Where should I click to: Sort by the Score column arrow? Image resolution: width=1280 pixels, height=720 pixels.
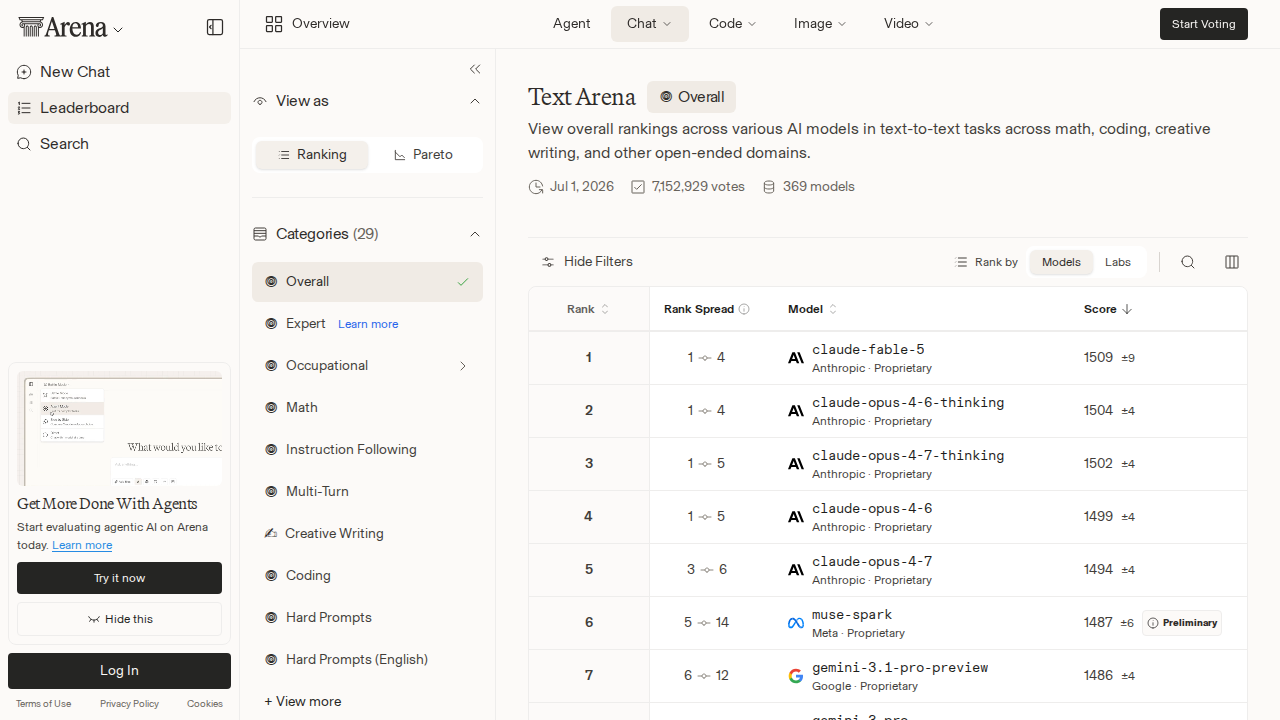click(x=1127, y=309)
